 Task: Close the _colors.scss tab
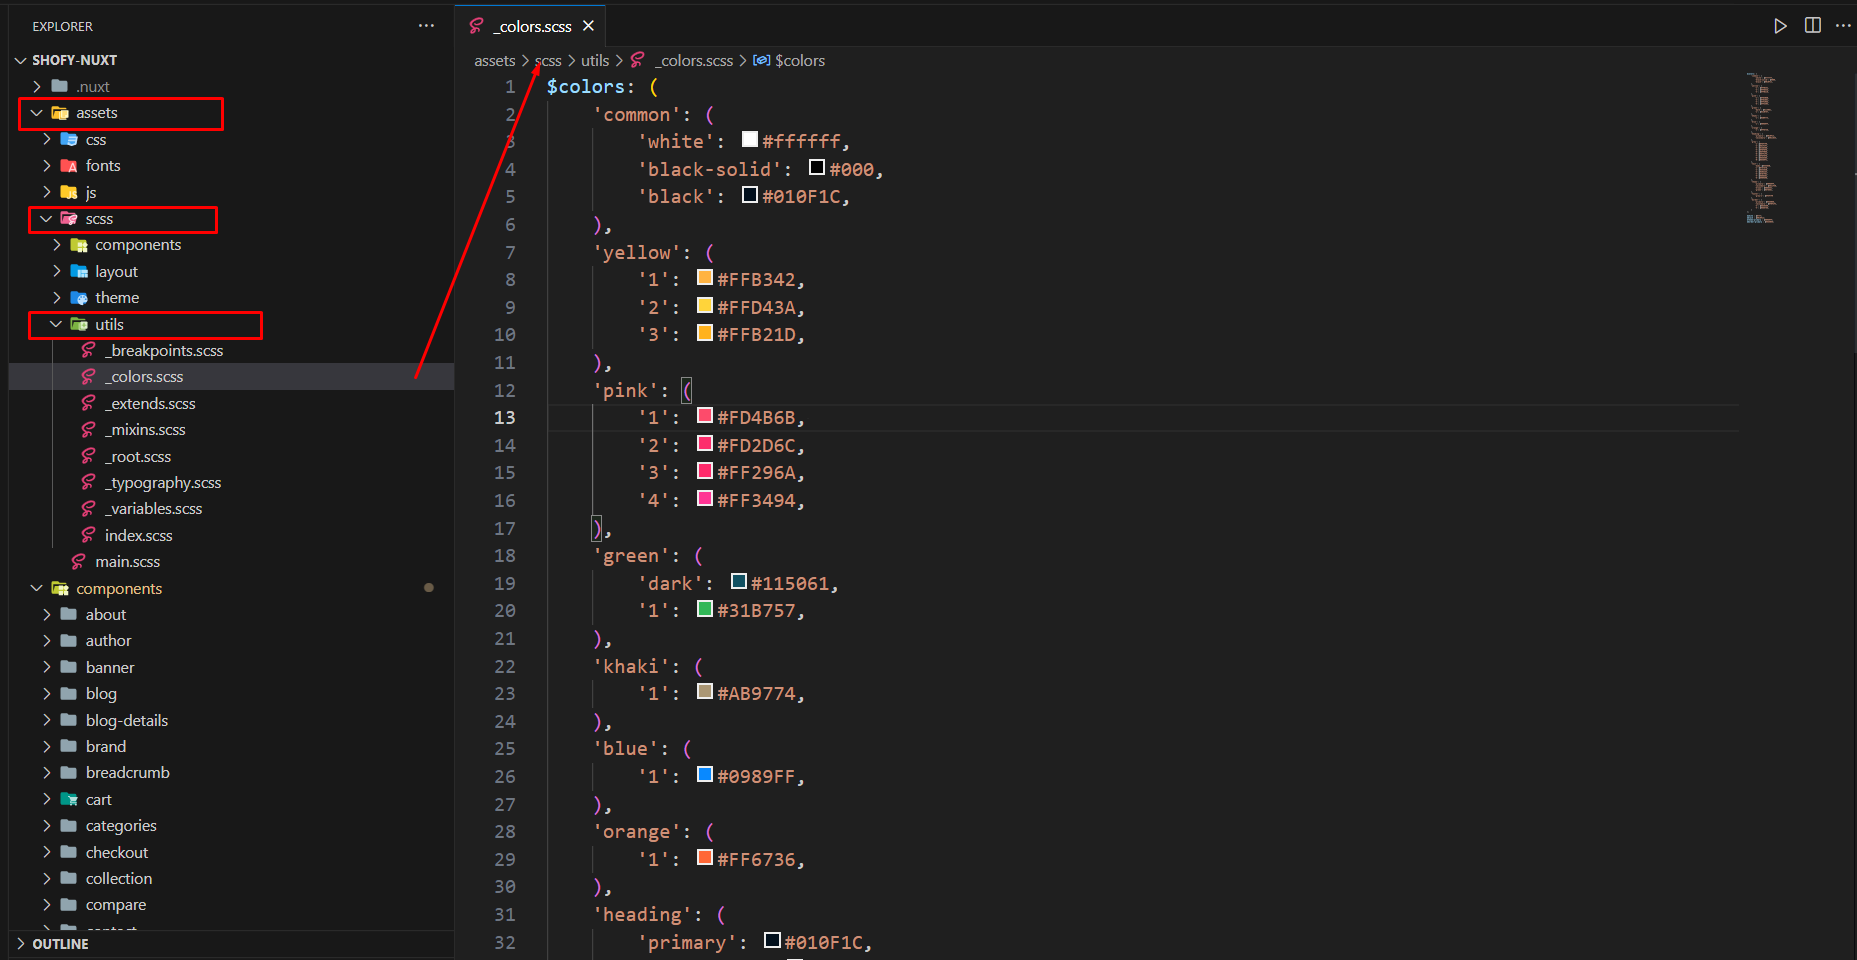pyautogui.click(x=588, y=26)
